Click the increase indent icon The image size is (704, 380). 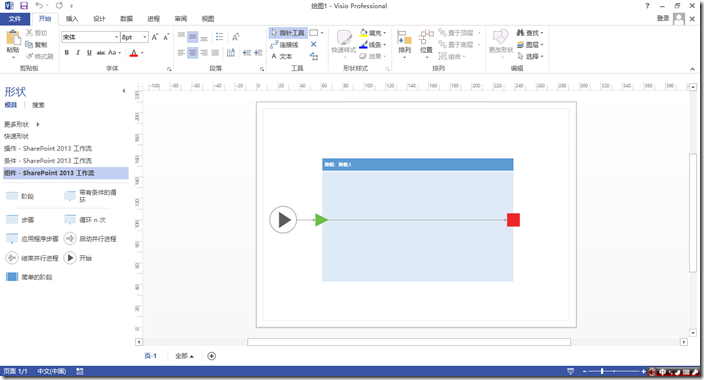click(258, 53)
